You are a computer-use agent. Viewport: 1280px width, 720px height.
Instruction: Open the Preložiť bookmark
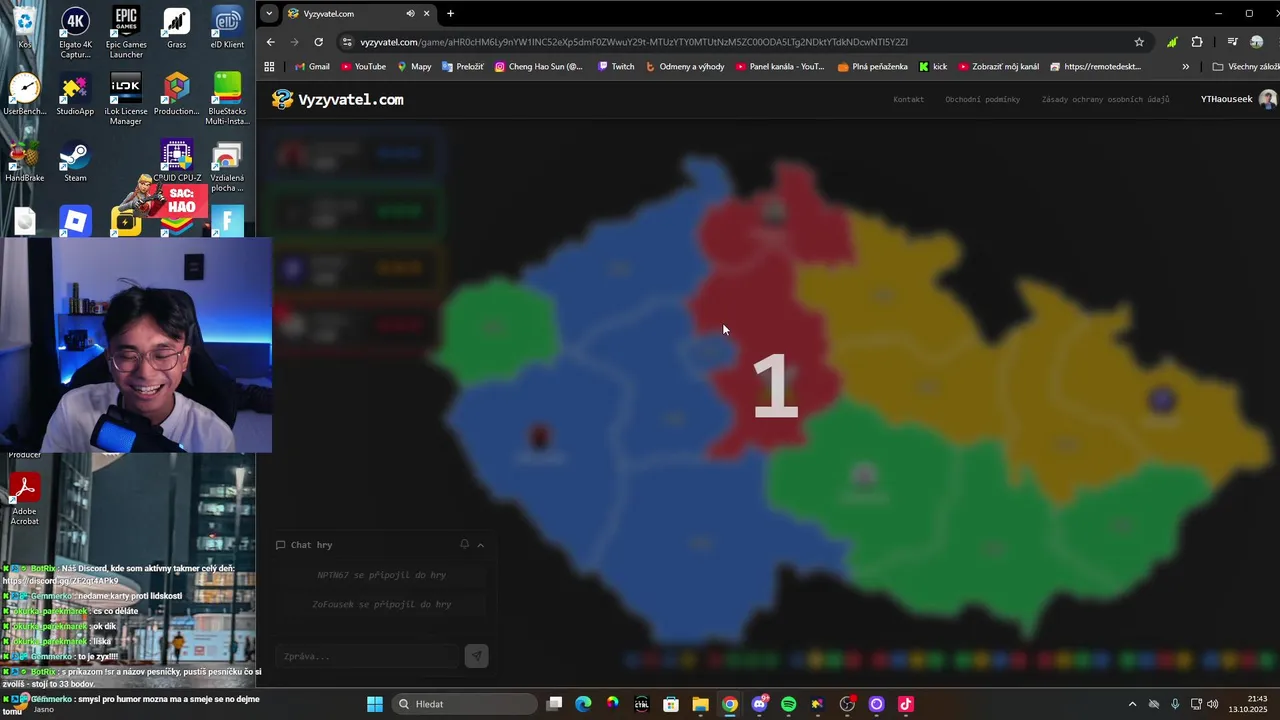tap(463, 67)
